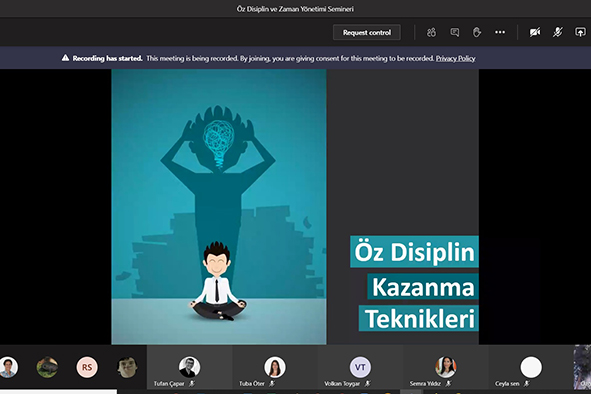Select Ceyla sen participant tile
Viewport: 591px width, 394px height.
tap(531, 368)
